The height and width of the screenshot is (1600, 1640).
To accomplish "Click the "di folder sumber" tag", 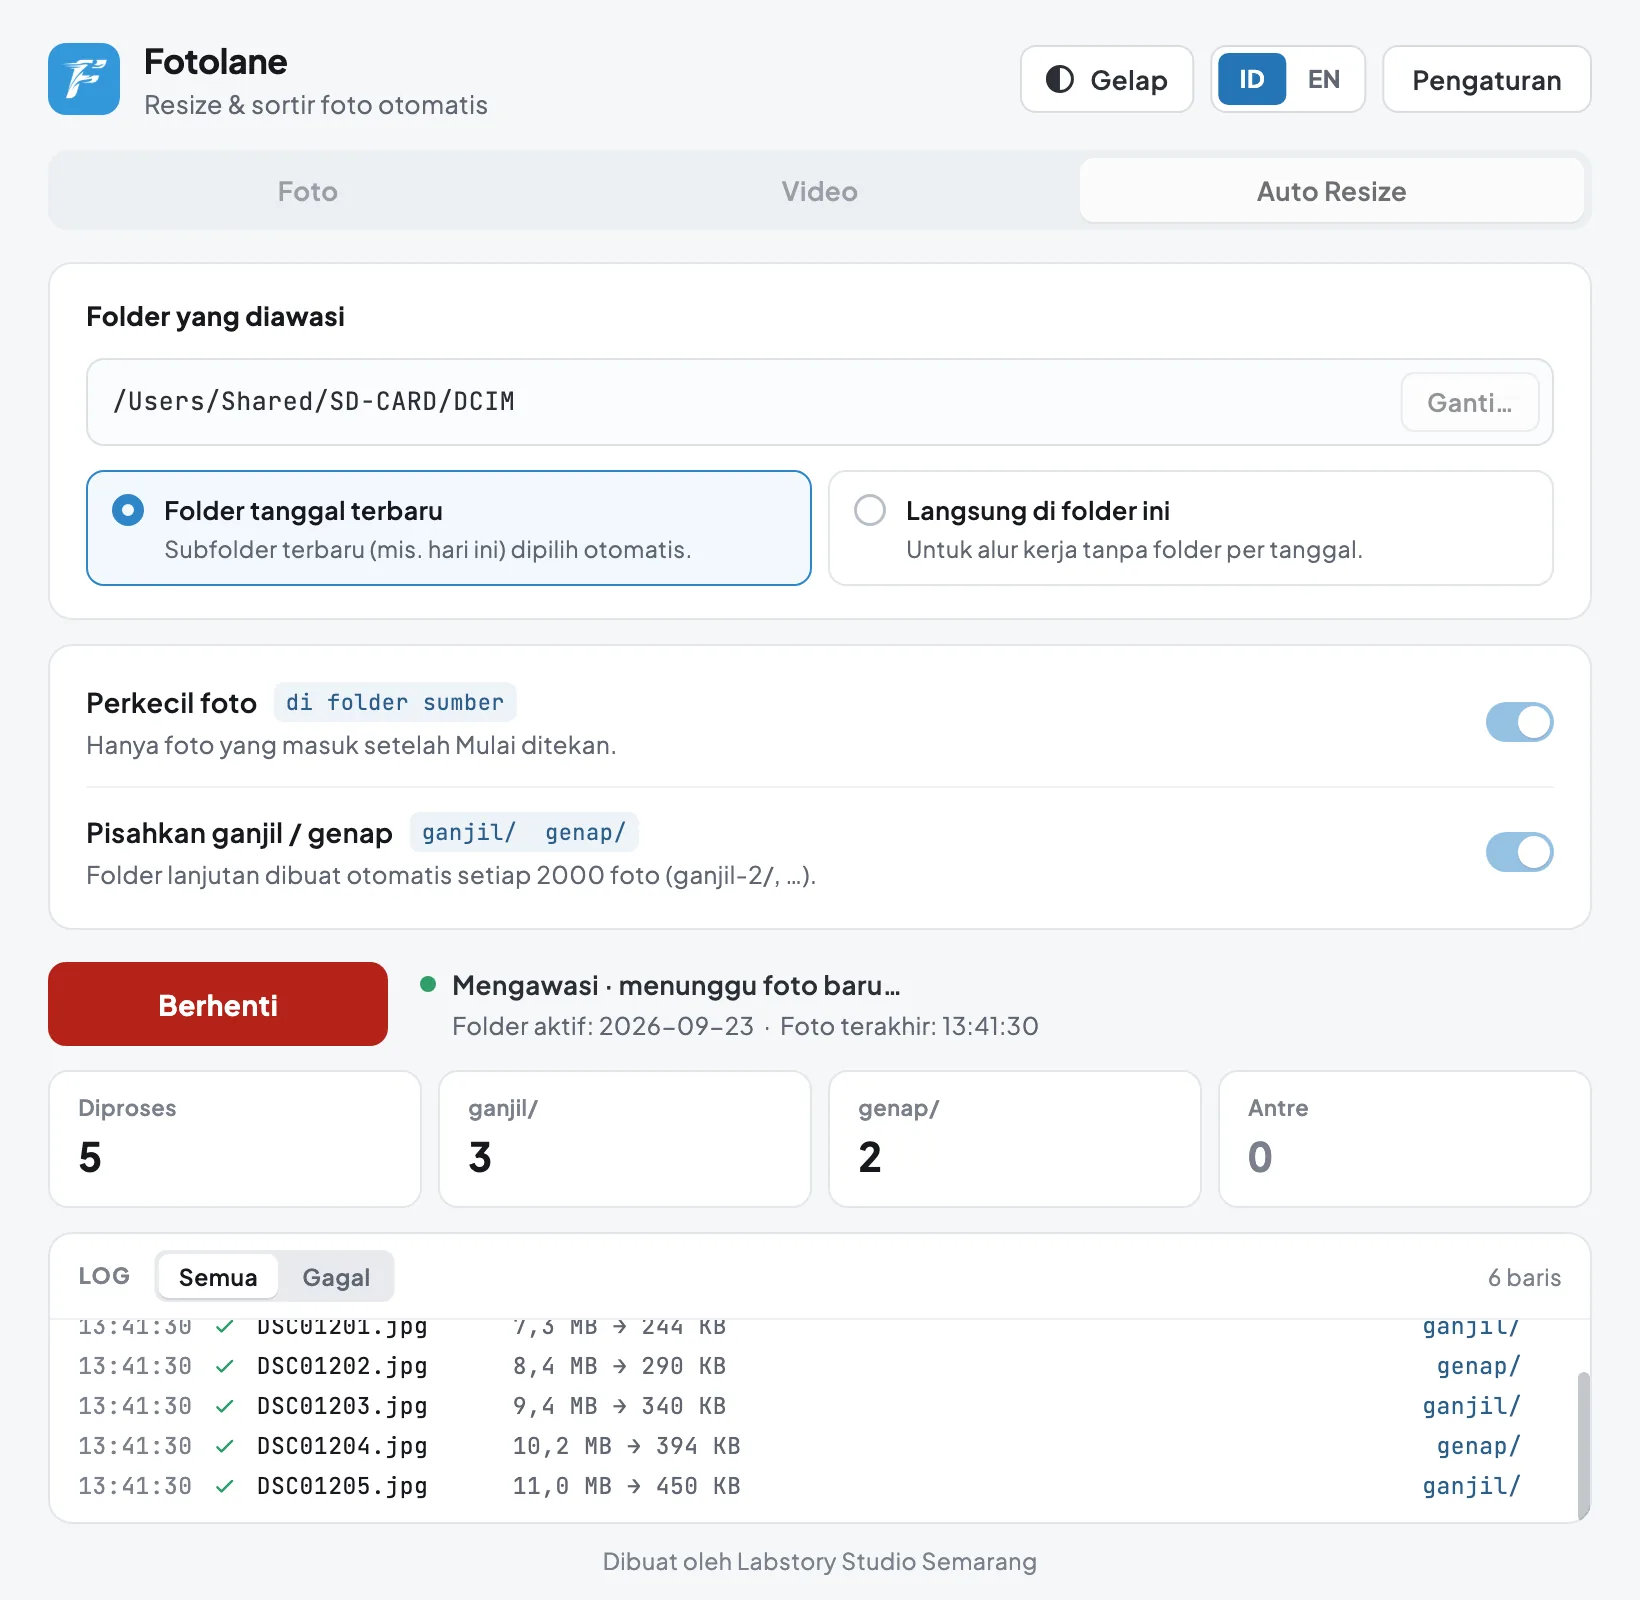I will click(395, 702).
